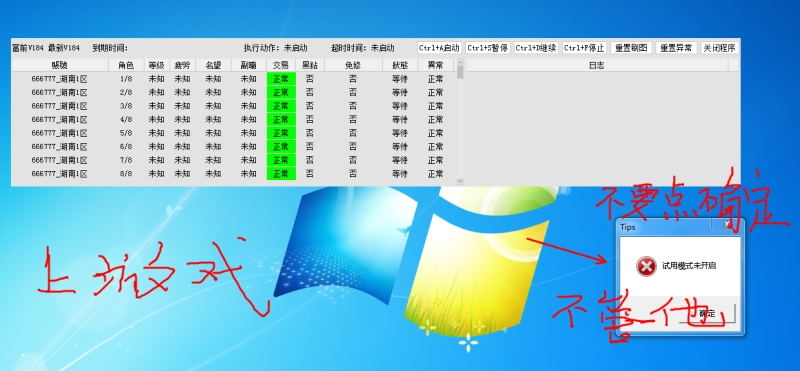Click the 免修 column header

[353, 65]
